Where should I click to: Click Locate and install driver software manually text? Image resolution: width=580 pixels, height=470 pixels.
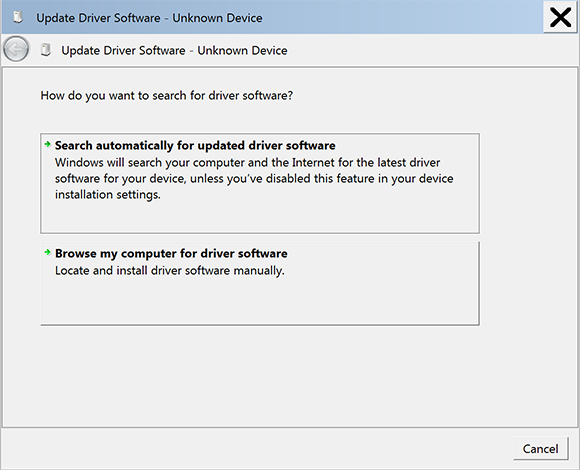coord(170,270)
